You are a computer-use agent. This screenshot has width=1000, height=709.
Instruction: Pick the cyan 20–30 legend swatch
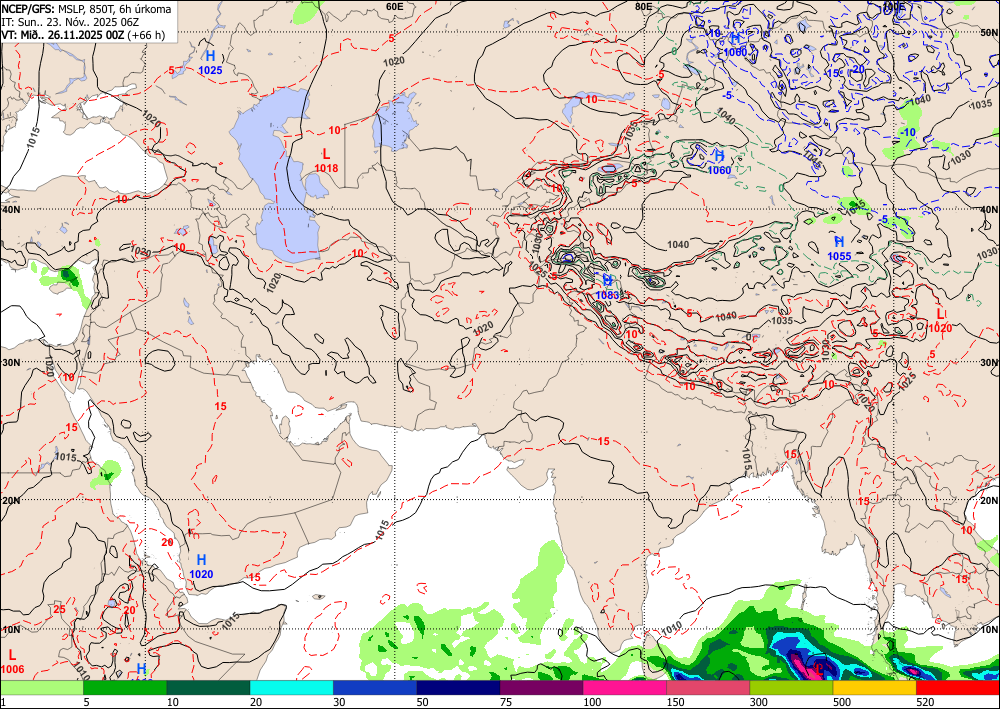[291, 687]
